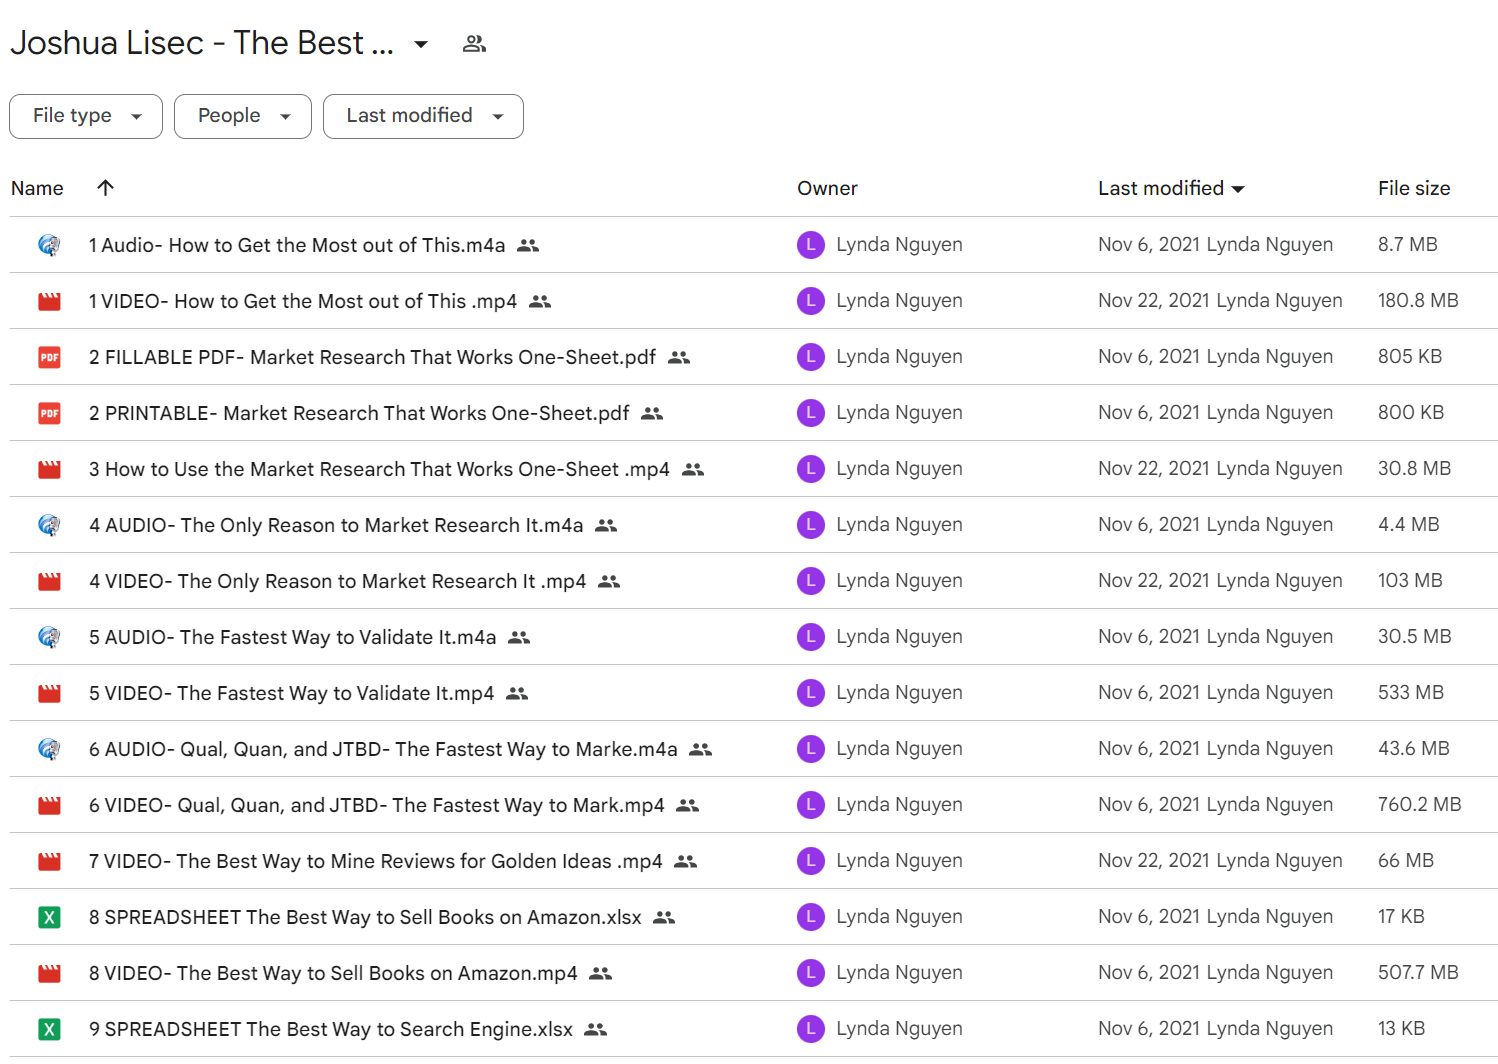Click owner avatar in the 1 Audio m4a row
This screenshot has width=1498, height=1064.
[811, 245]
